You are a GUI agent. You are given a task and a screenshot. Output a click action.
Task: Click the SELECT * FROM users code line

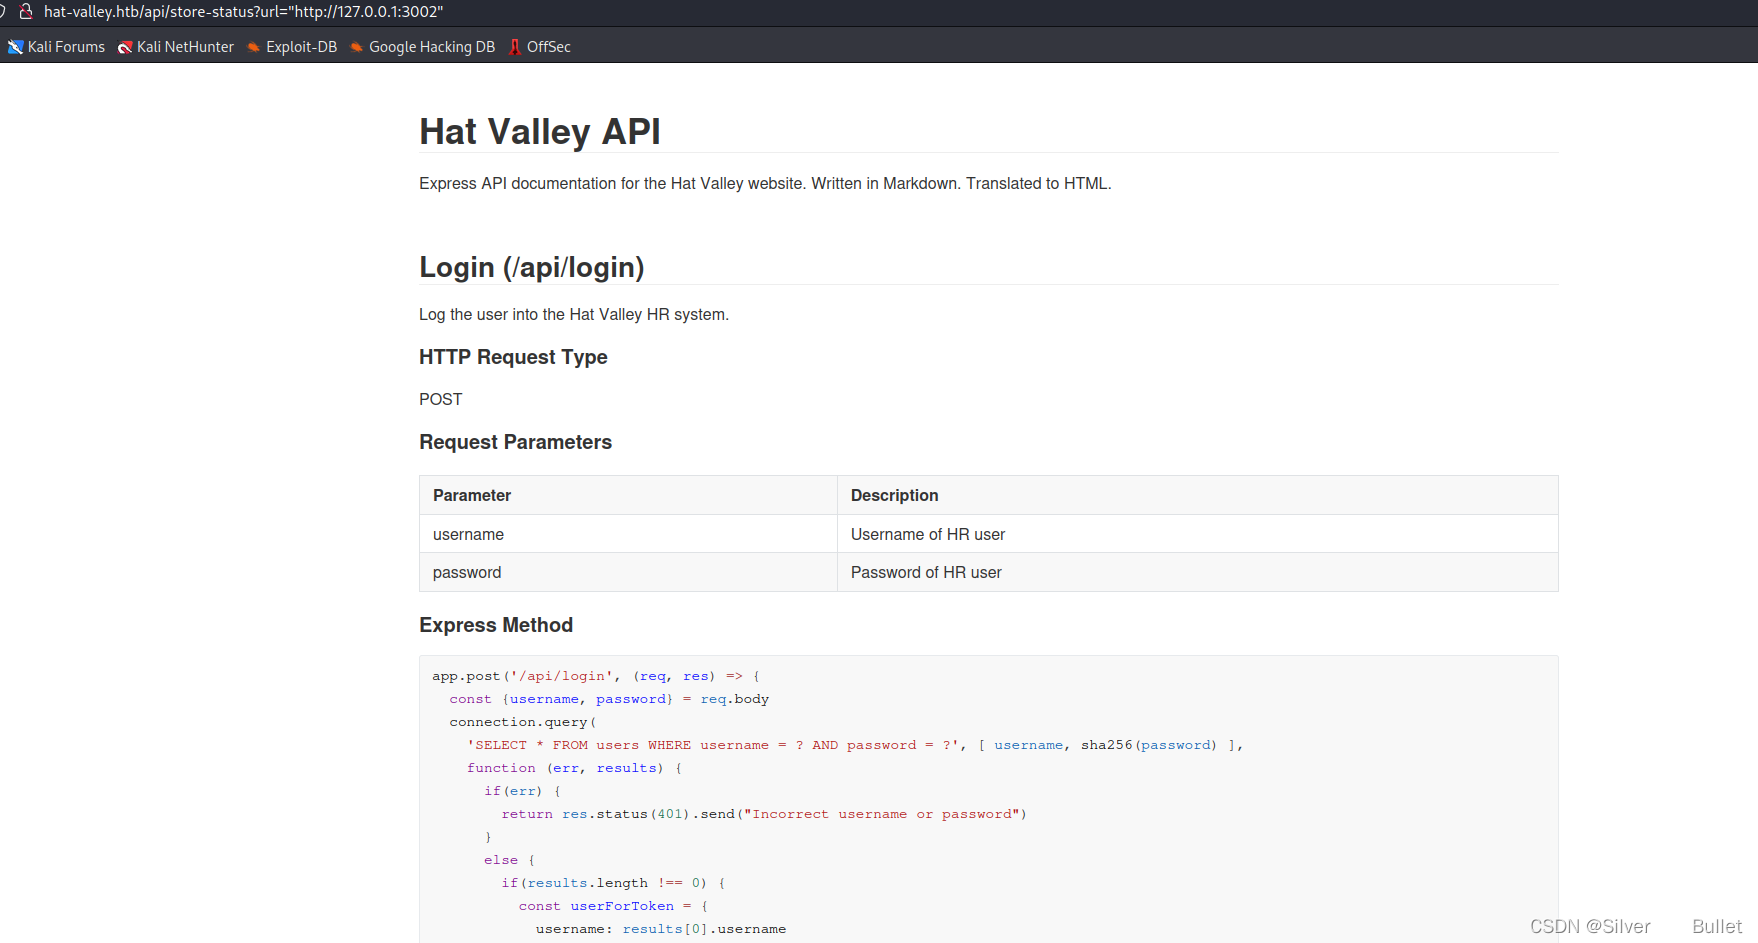(855, 745)
